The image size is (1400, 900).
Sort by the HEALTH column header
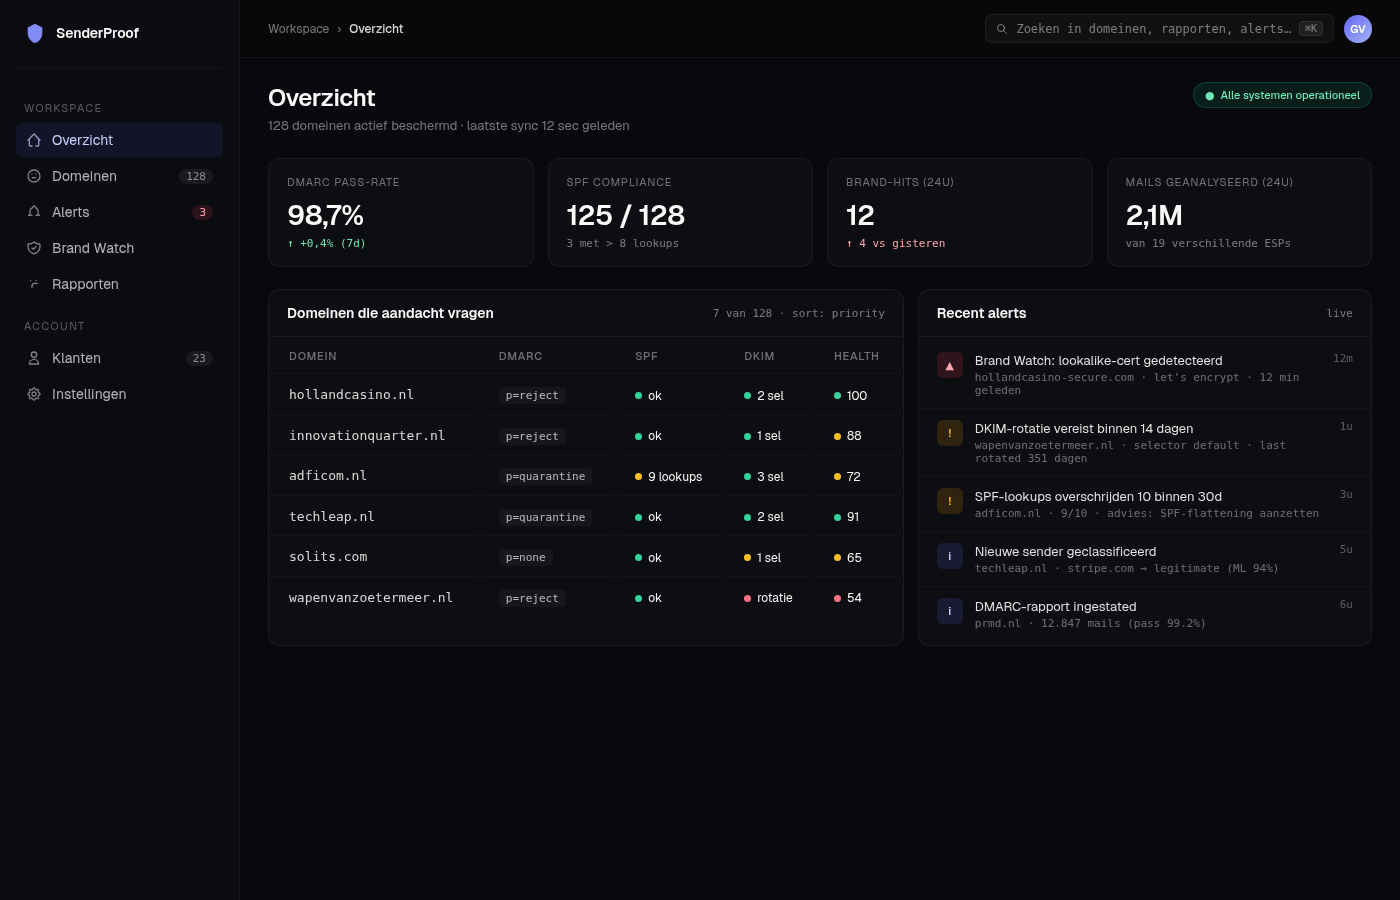pyautogui.click(x=856, y=356)
